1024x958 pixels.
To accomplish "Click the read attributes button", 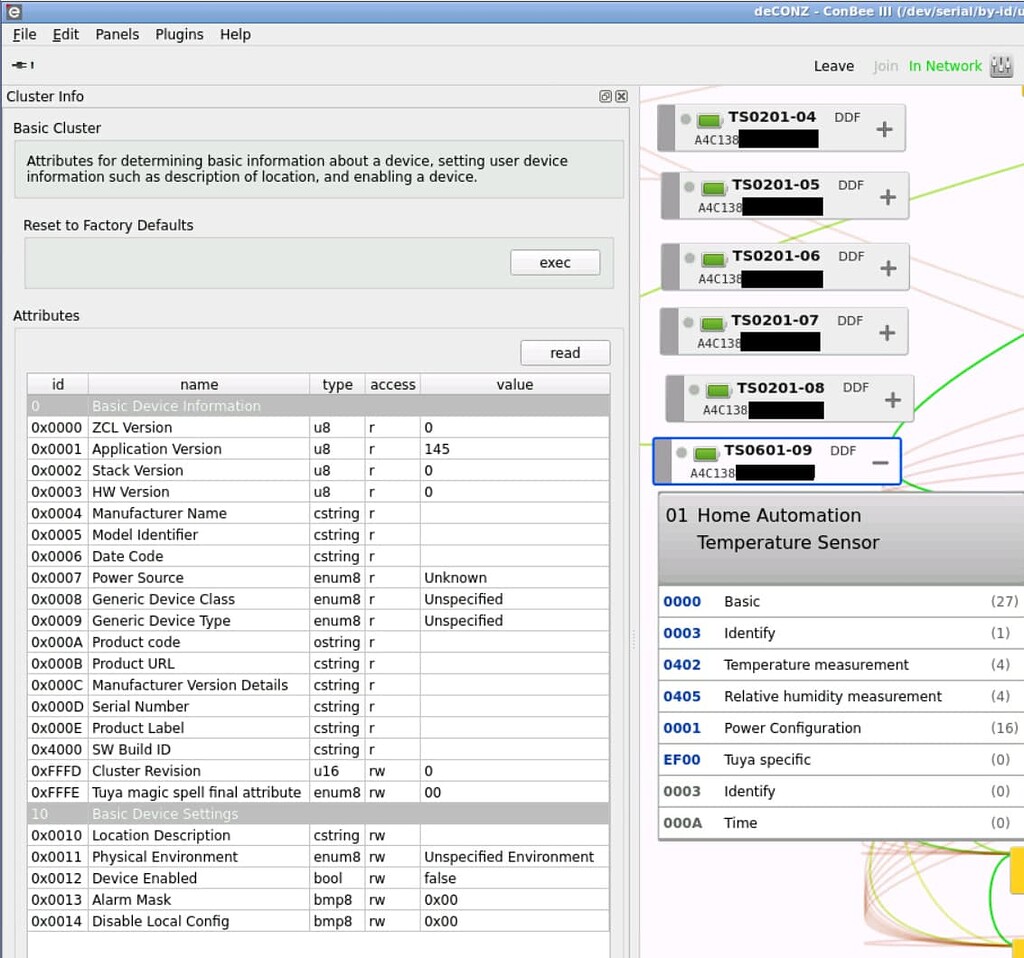I will (x=564, y=353).
